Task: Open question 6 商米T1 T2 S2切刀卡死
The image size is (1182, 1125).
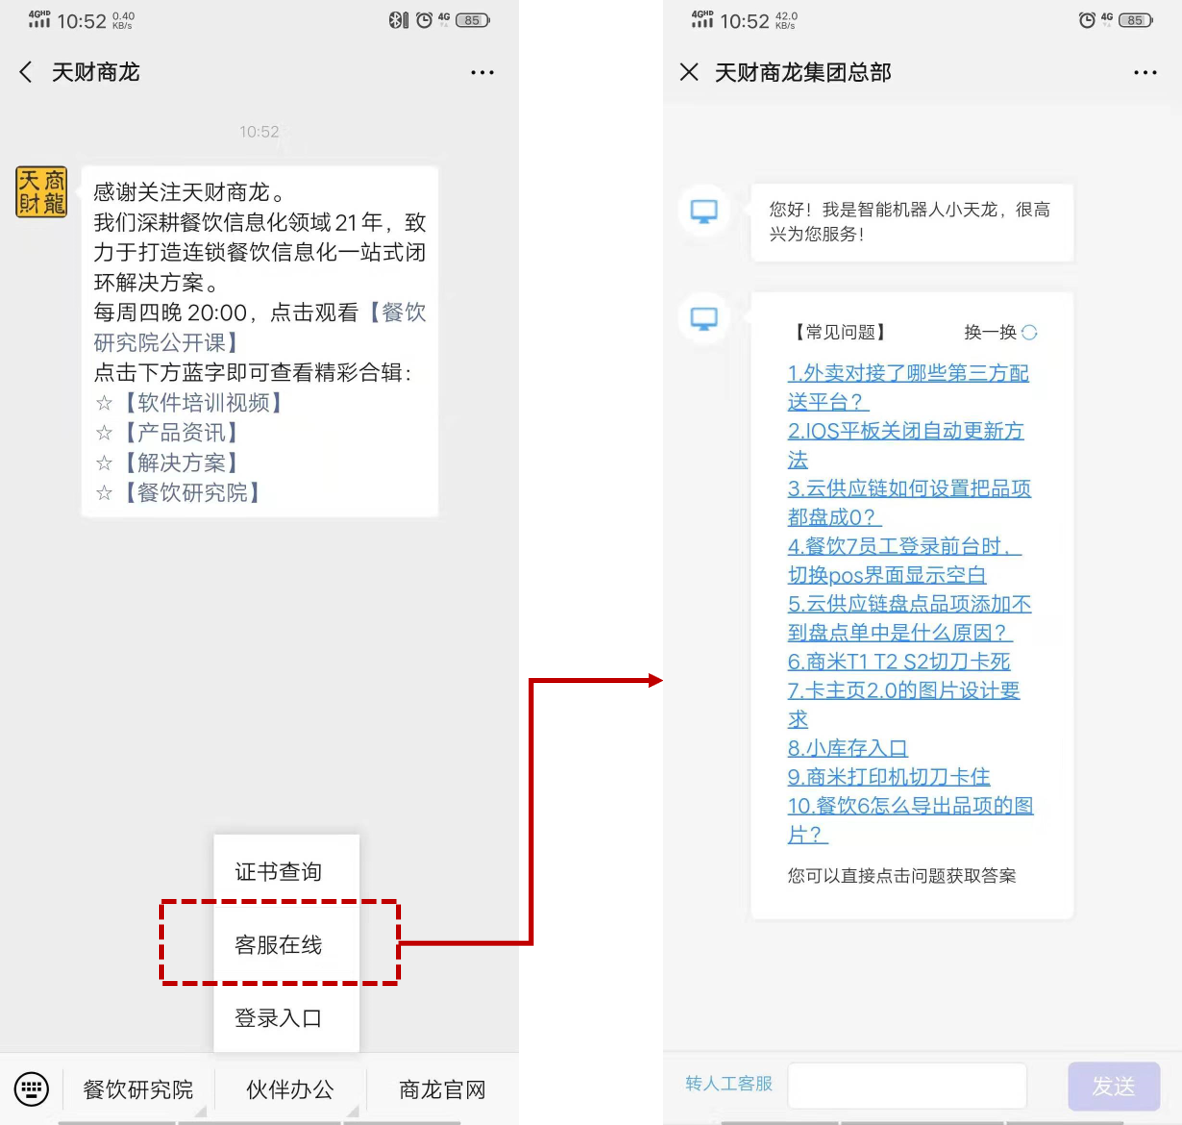Action: point(899,662)
